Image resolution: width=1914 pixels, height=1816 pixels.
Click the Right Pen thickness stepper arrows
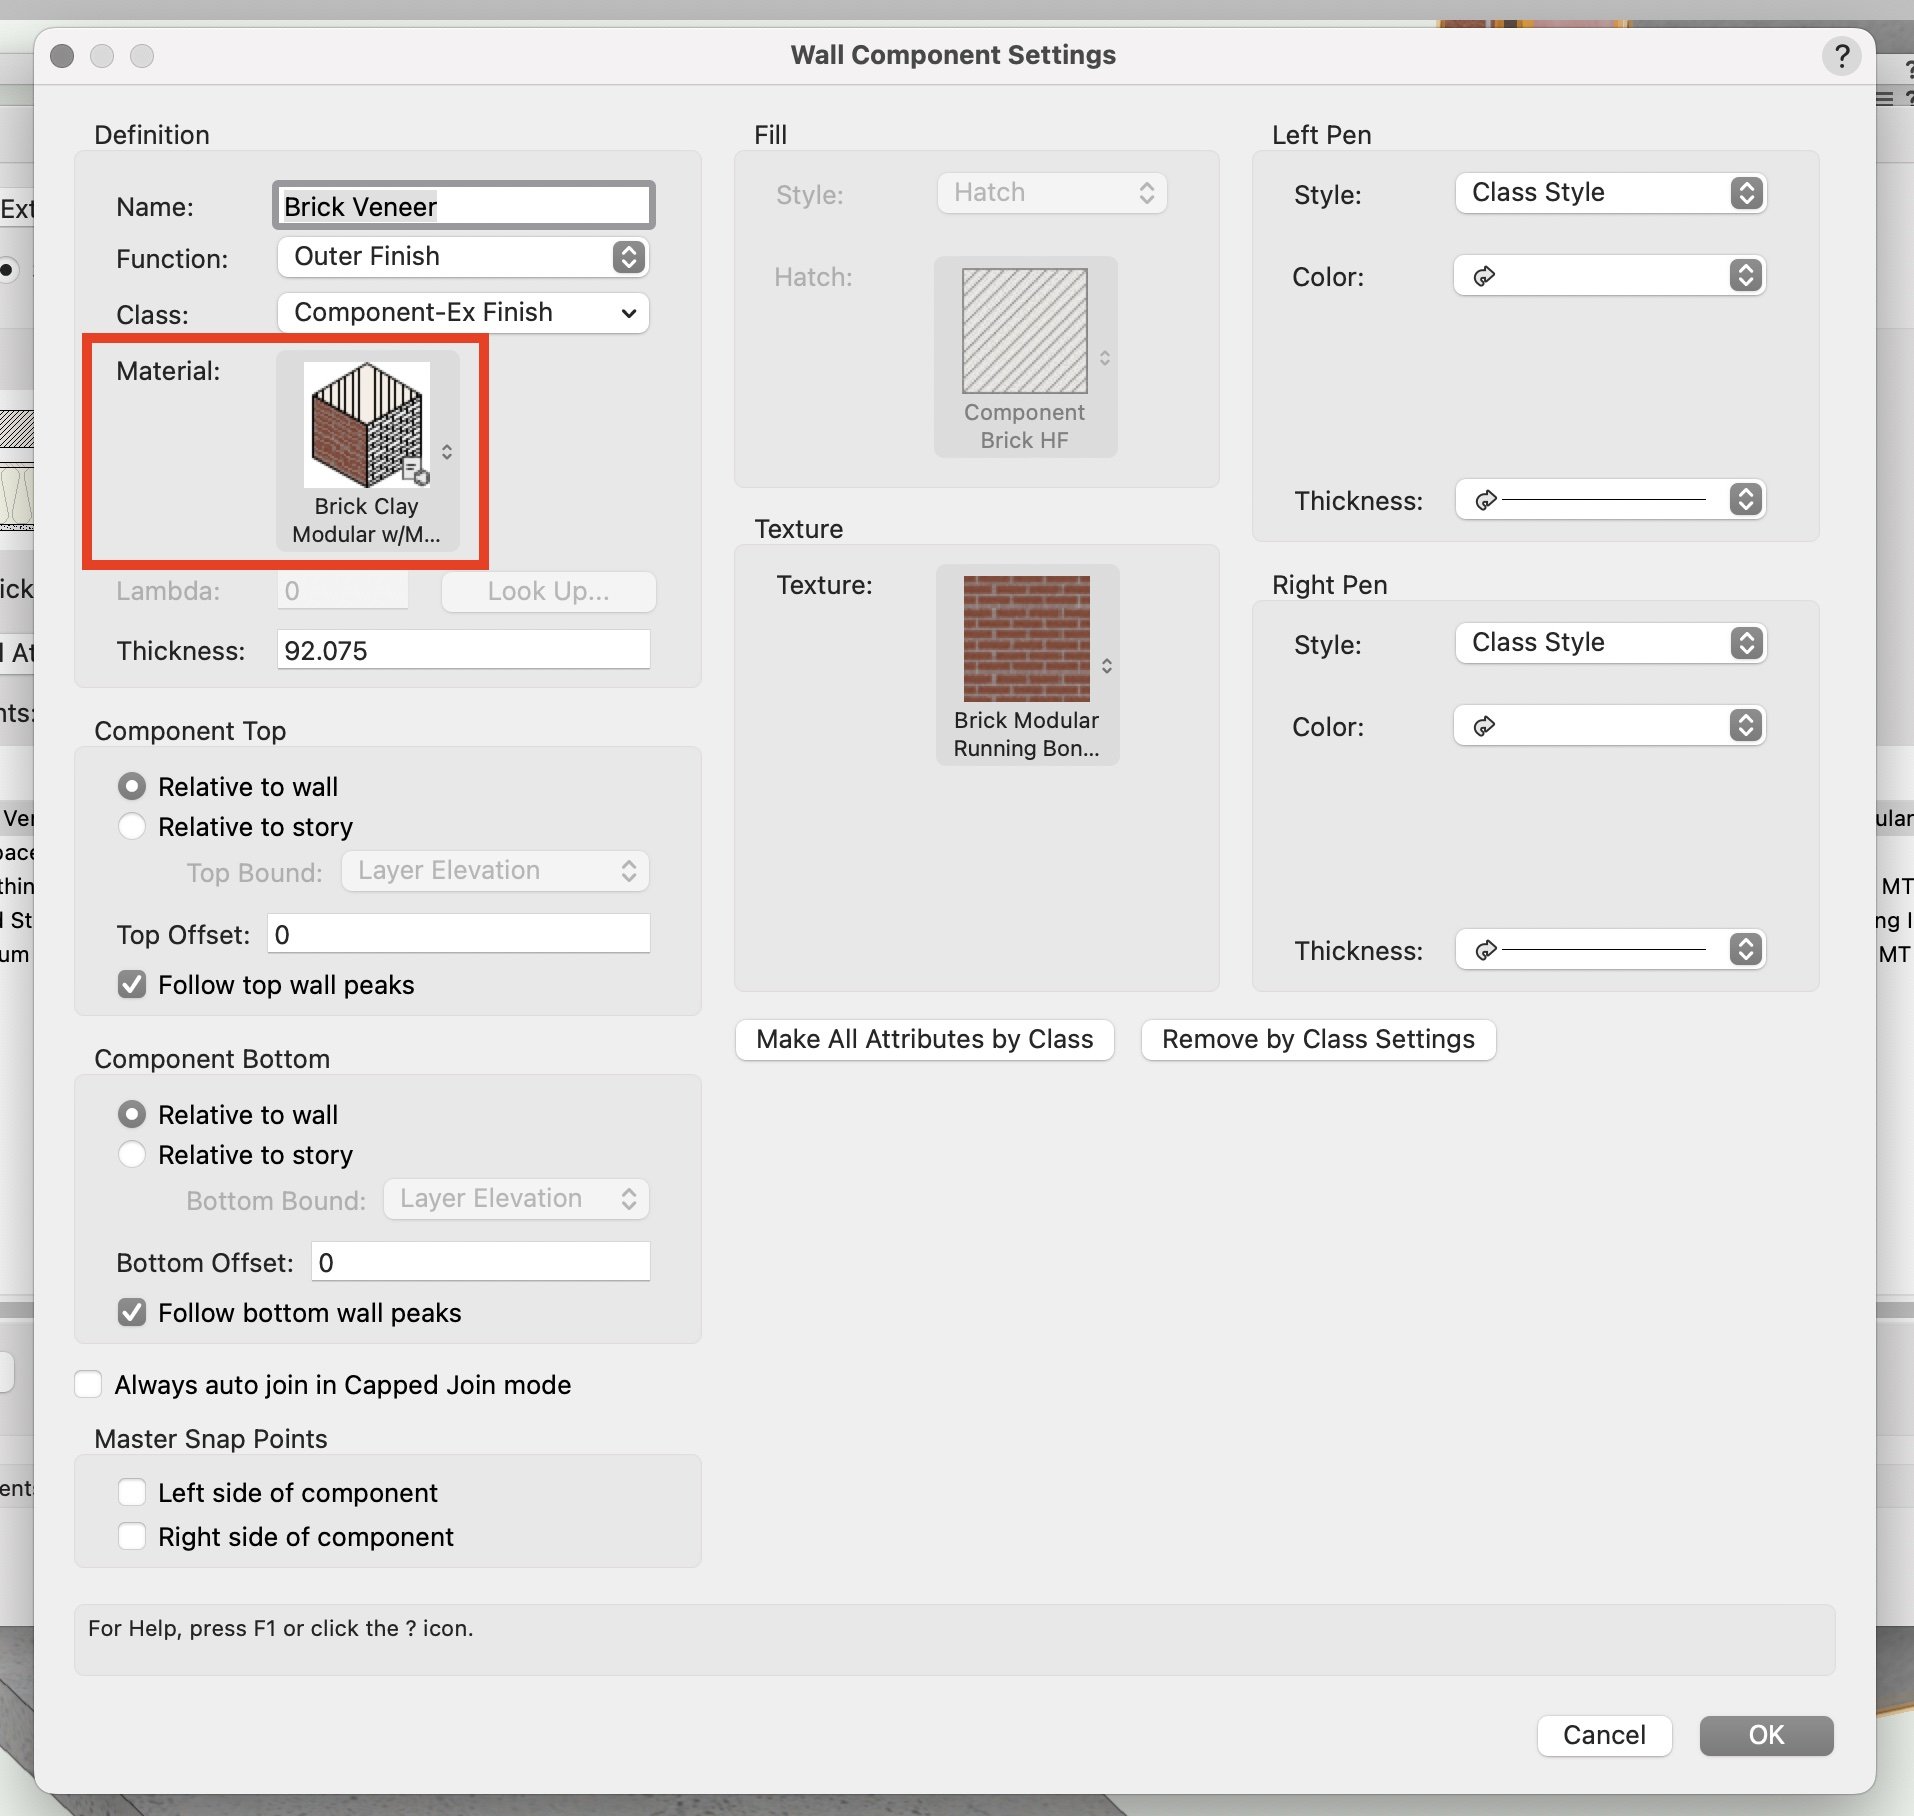[1745, 949]
